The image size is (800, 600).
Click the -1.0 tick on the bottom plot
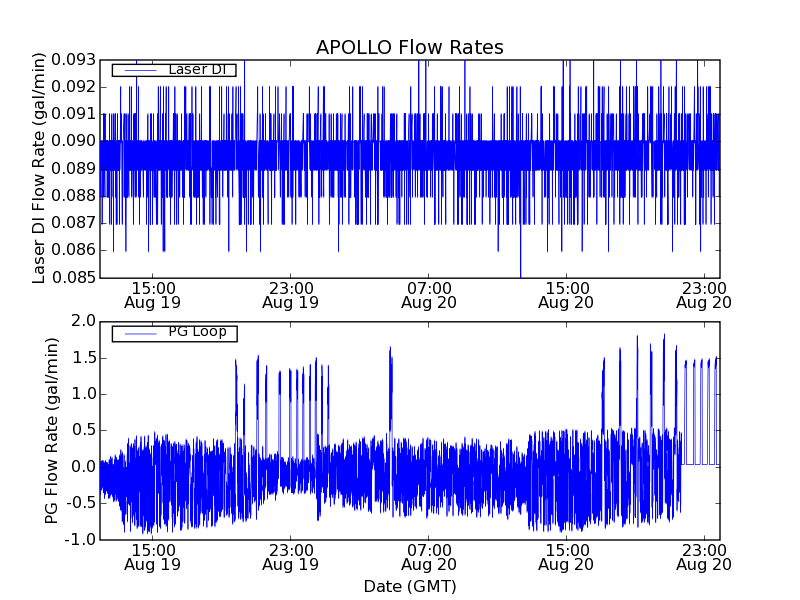click(81, 539)
